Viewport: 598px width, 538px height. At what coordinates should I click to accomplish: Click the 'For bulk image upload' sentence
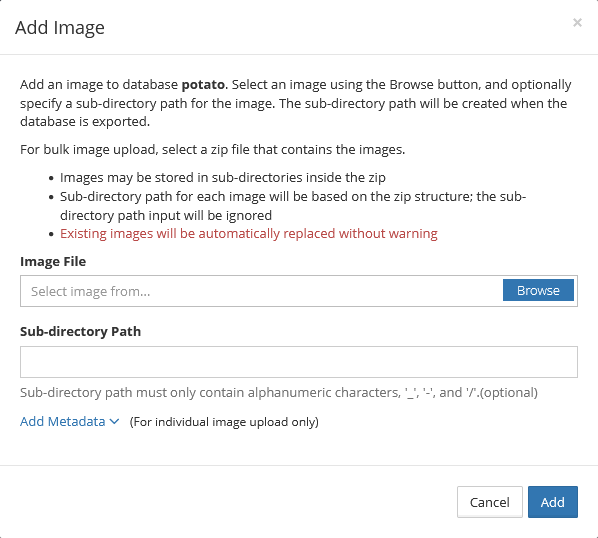pos(212,149)
